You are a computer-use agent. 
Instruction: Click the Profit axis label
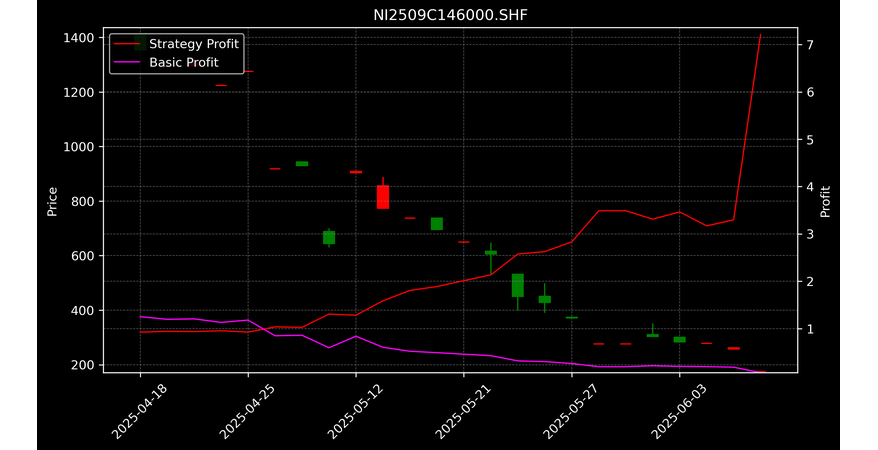(x=825, y=201)
